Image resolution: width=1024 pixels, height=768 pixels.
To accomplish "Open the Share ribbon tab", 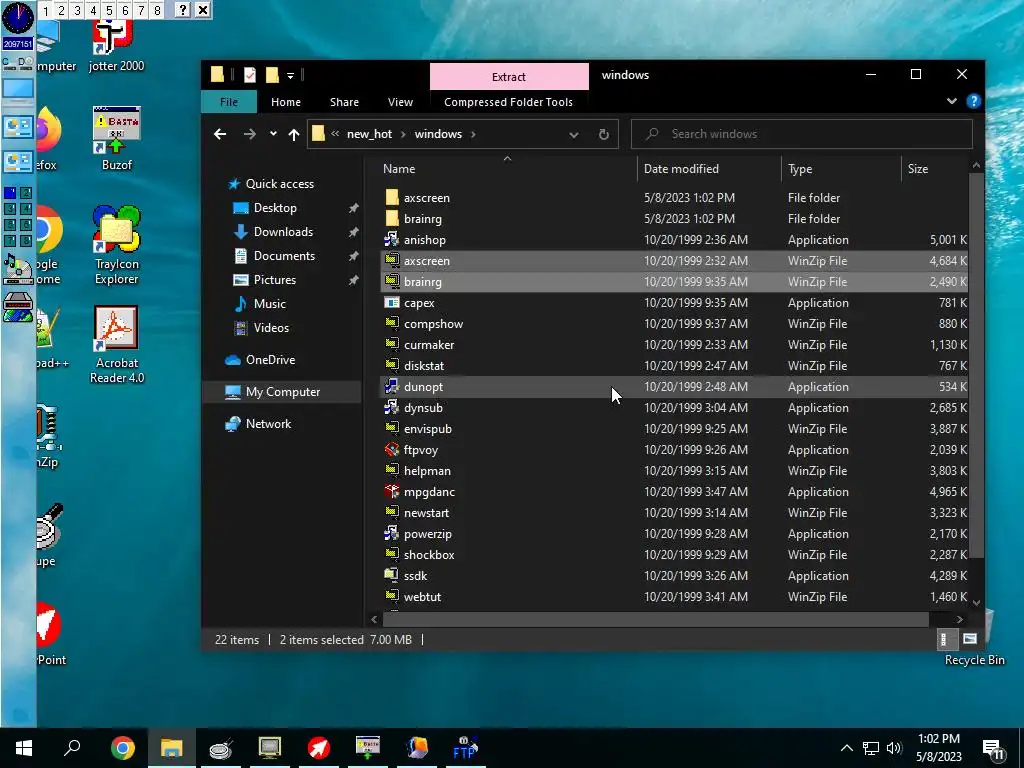I will [x=344, y=102].
